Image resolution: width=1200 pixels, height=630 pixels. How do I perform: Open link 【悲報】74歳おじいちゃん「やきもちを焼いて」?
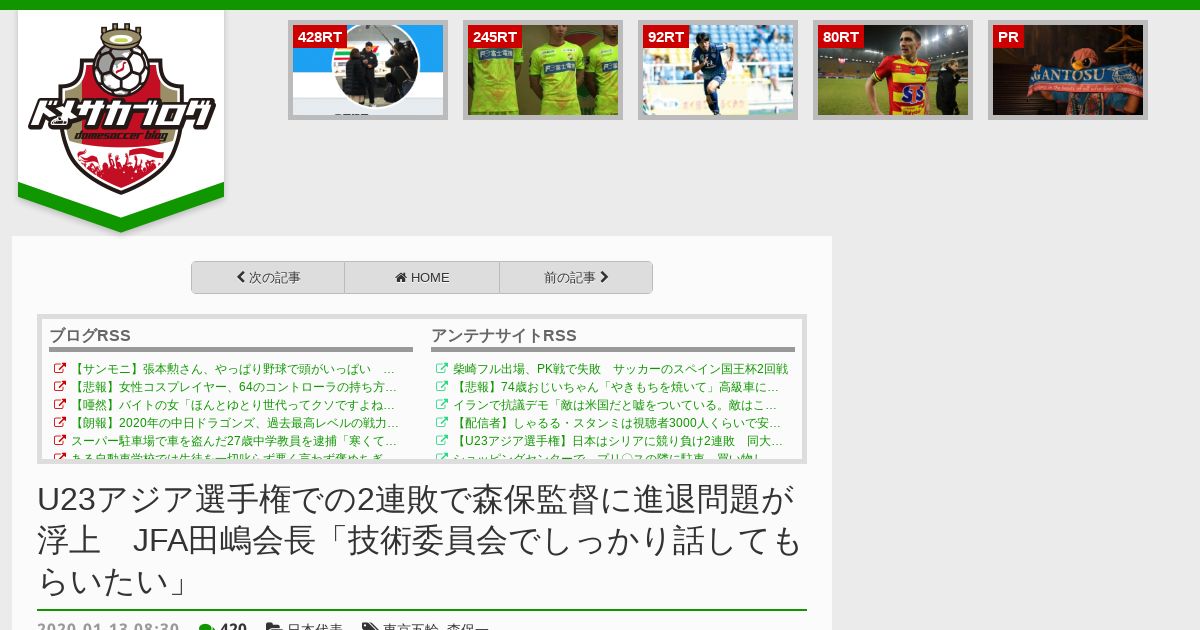pos(616,387)
